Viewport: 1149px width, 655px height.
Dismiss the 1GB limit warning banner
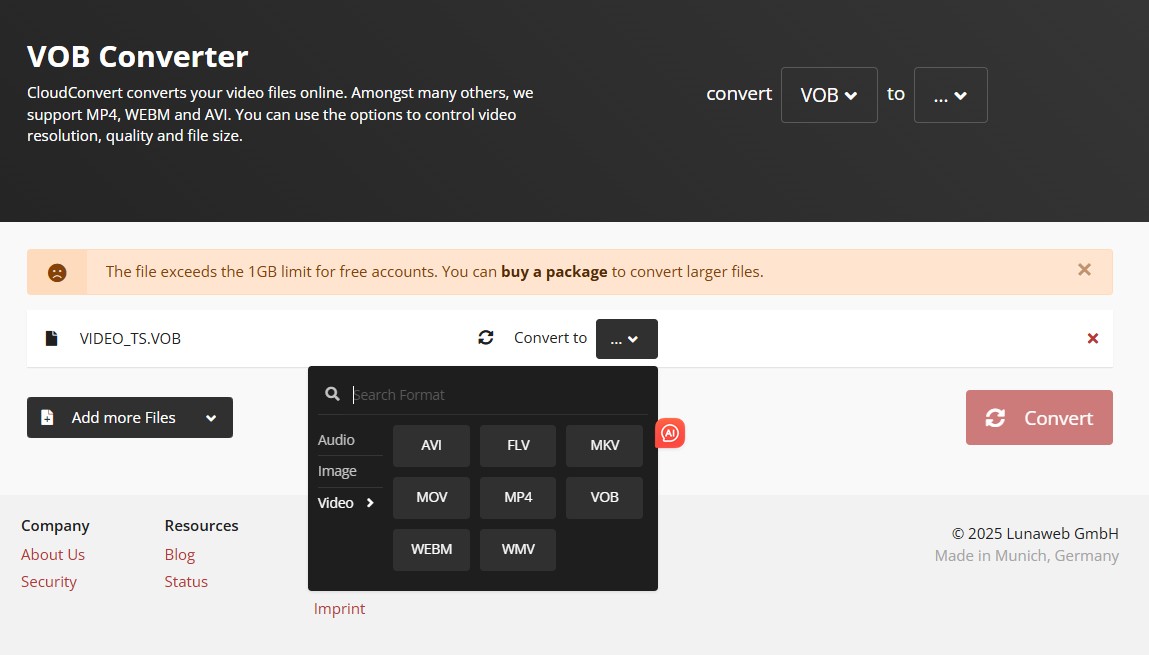click(1084, 269)
